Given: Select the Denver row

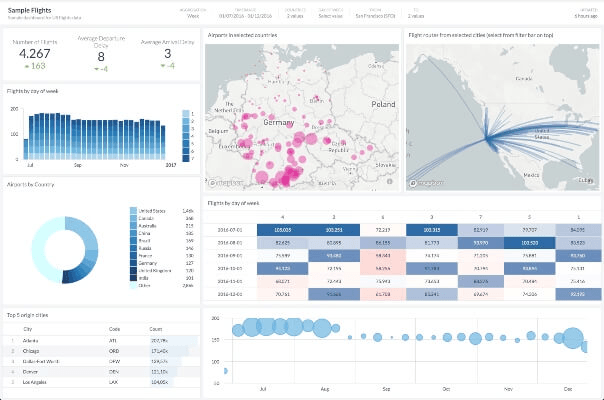Looking at the screenshot, I should (101, 372).
